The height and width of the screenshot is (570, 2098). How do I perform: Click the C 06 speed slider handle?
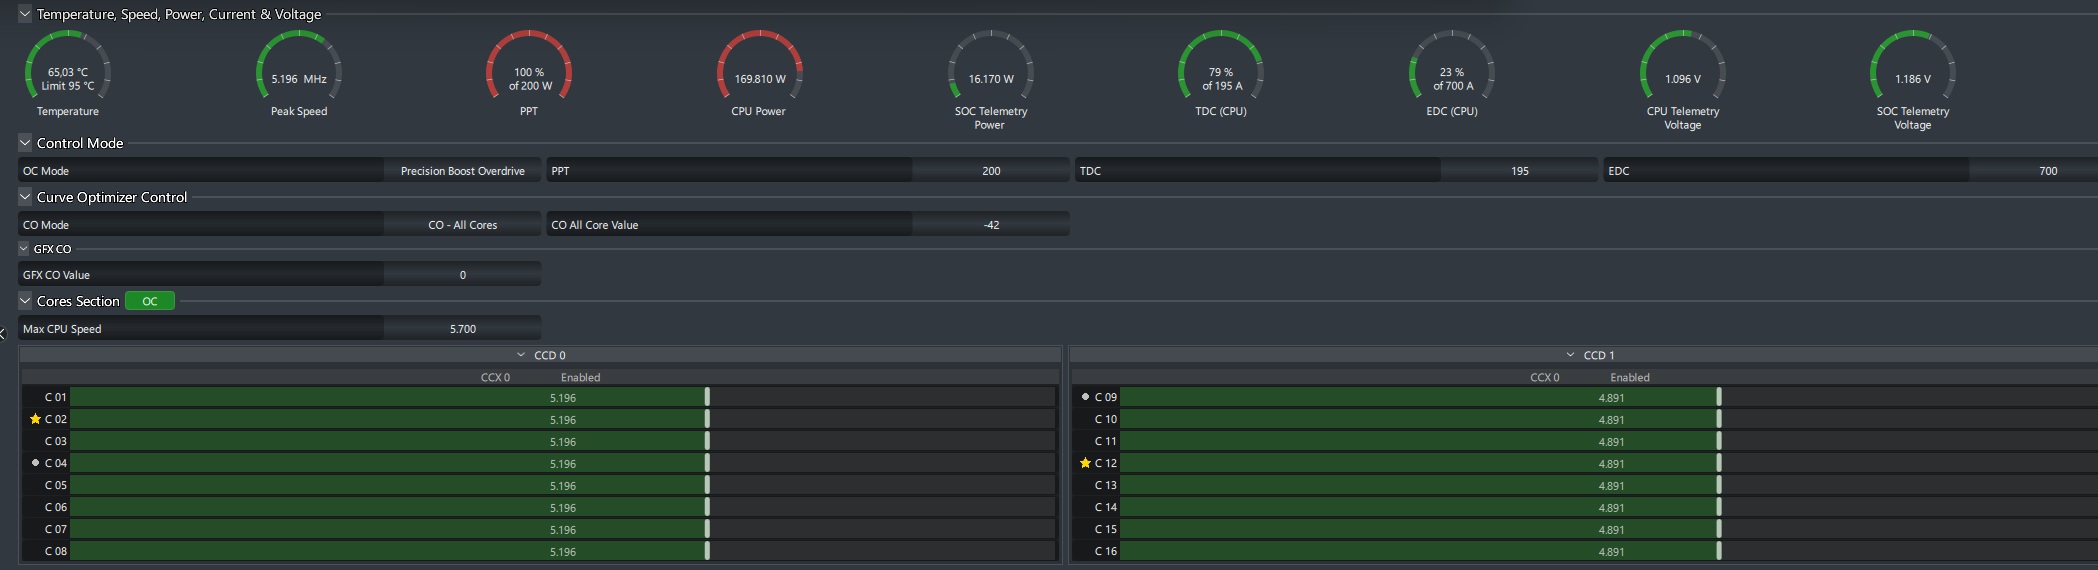point(707,507)
